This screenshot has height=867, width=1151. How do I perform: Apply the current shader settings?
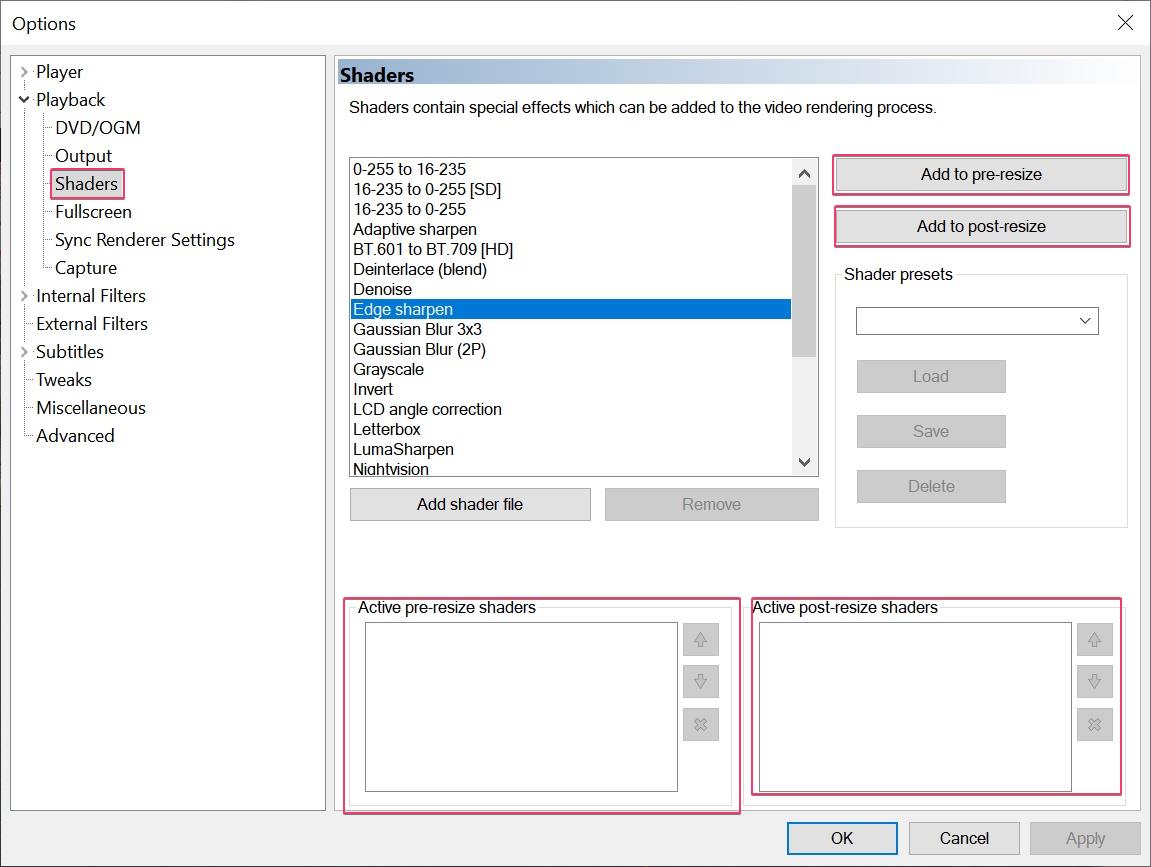pos(1085,838)
